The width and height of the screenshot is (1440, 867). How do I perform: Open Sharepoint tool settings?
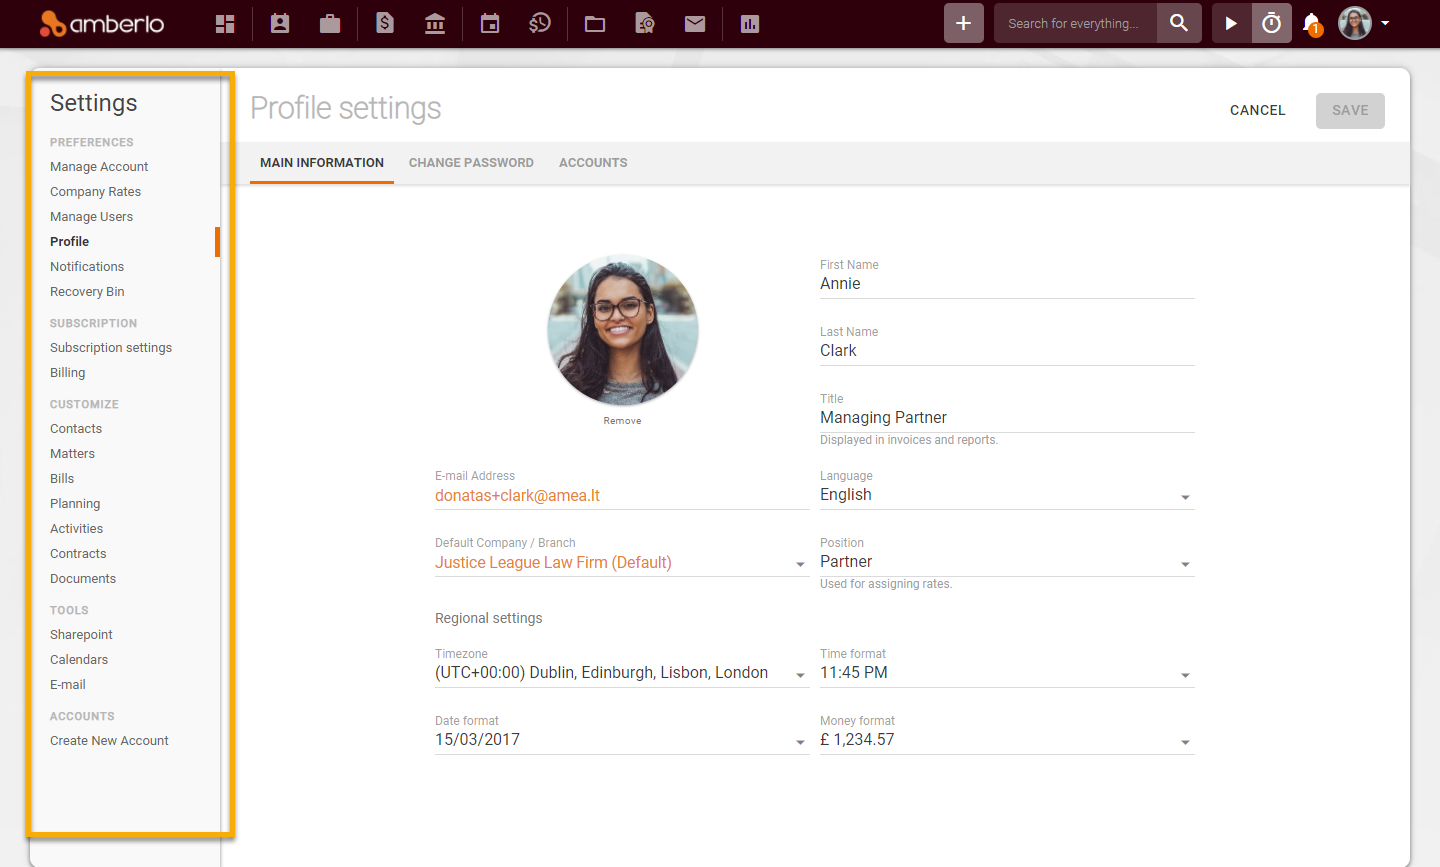[x=81, y=635]
